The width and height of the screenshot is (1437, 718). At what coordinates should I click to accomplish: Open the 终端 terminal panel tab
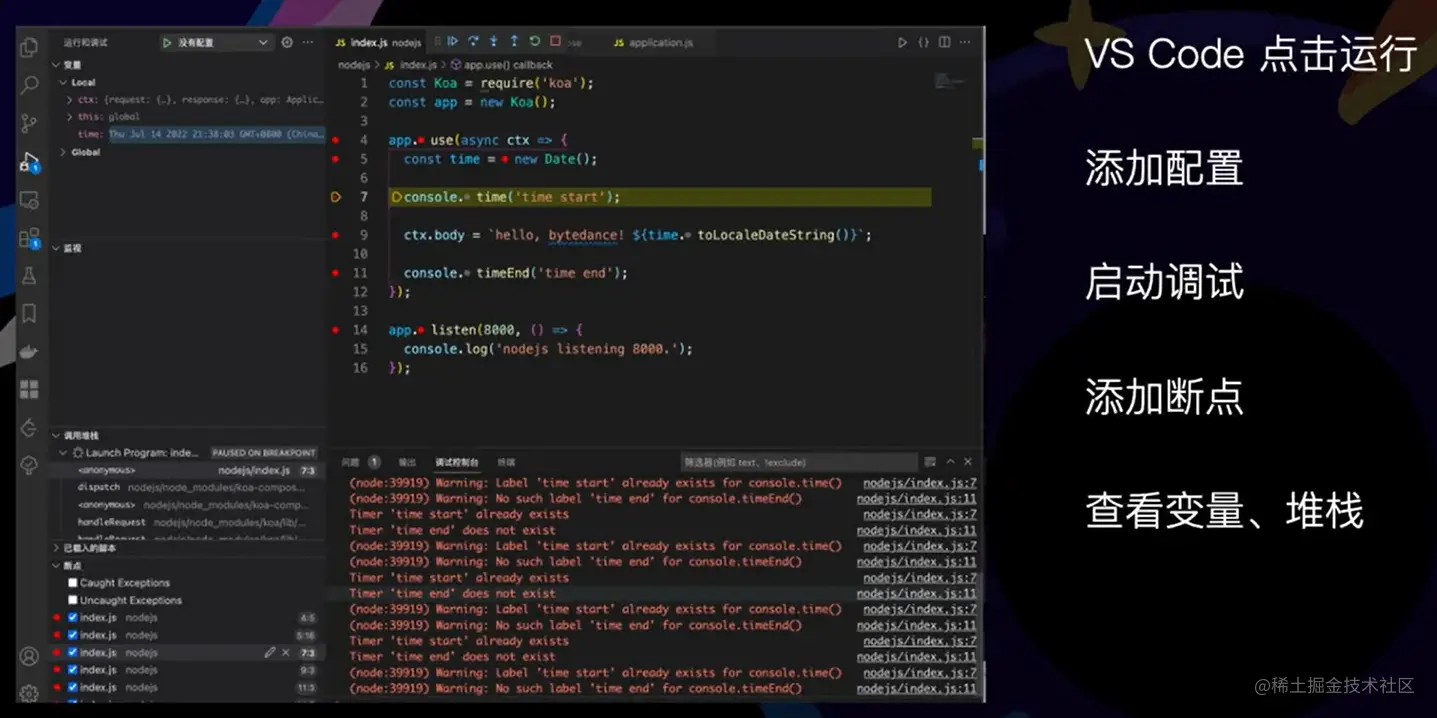506,462
